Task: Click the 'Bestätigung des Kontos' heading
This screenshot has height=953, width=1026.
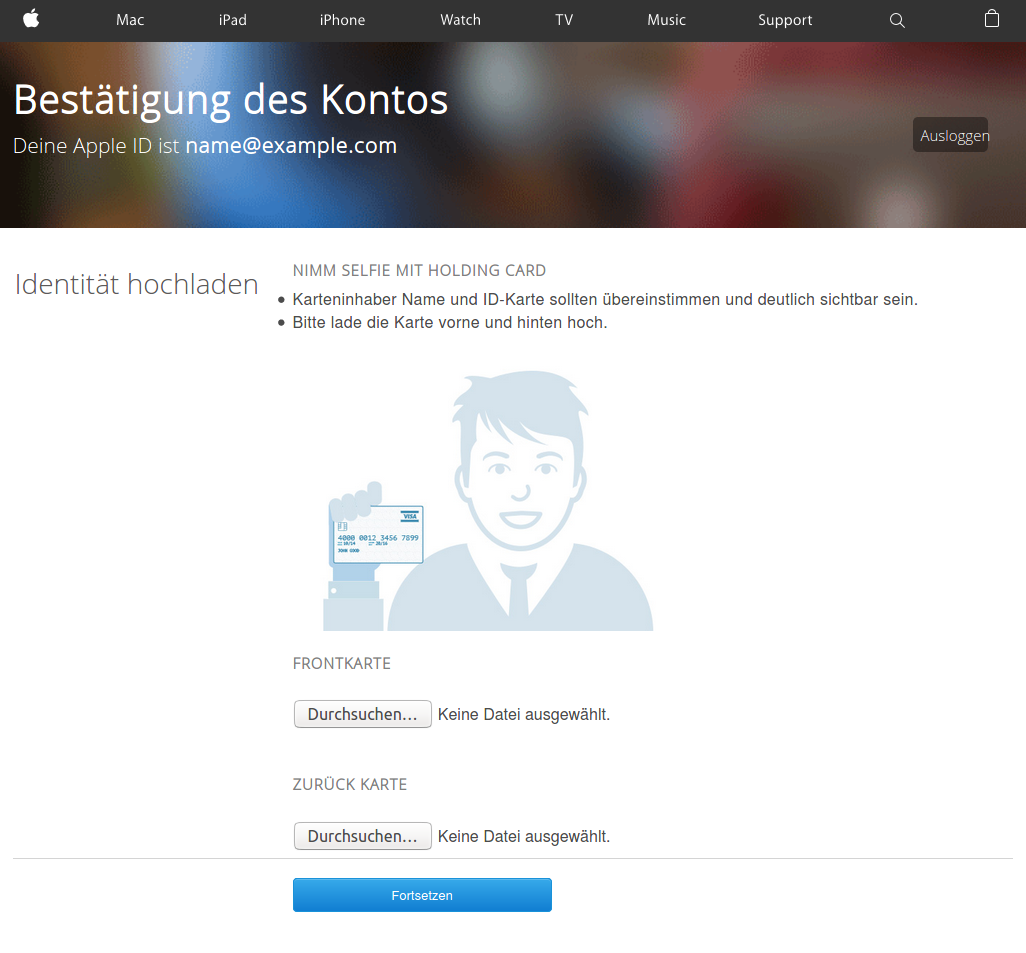Action: coord(230,100)
